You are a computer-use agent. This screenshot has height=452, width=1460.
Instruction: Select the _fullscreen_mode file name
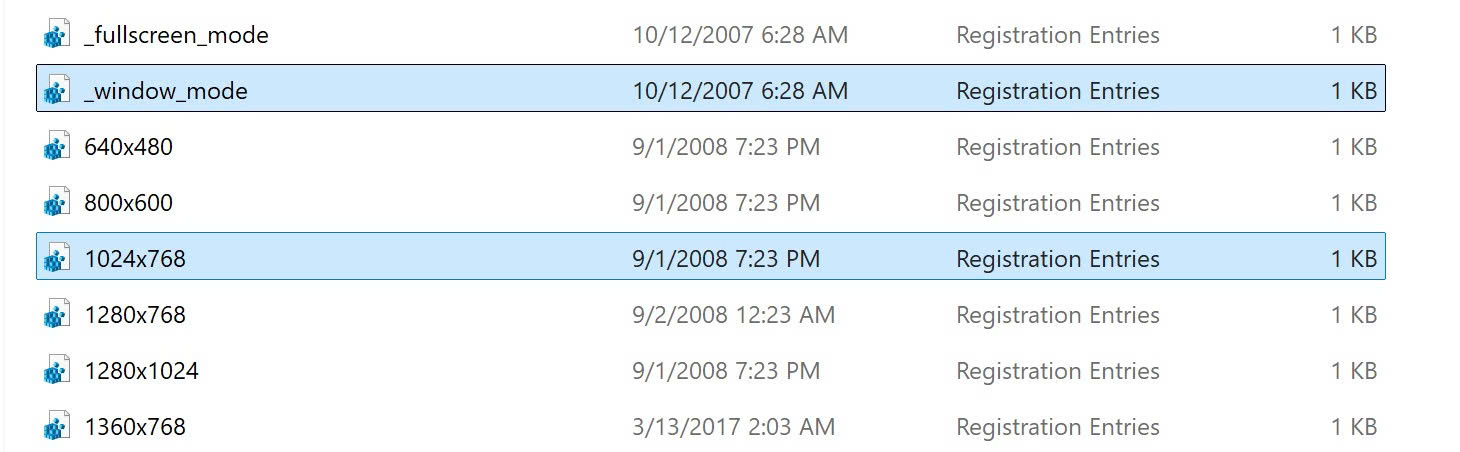tap(177, 36)
